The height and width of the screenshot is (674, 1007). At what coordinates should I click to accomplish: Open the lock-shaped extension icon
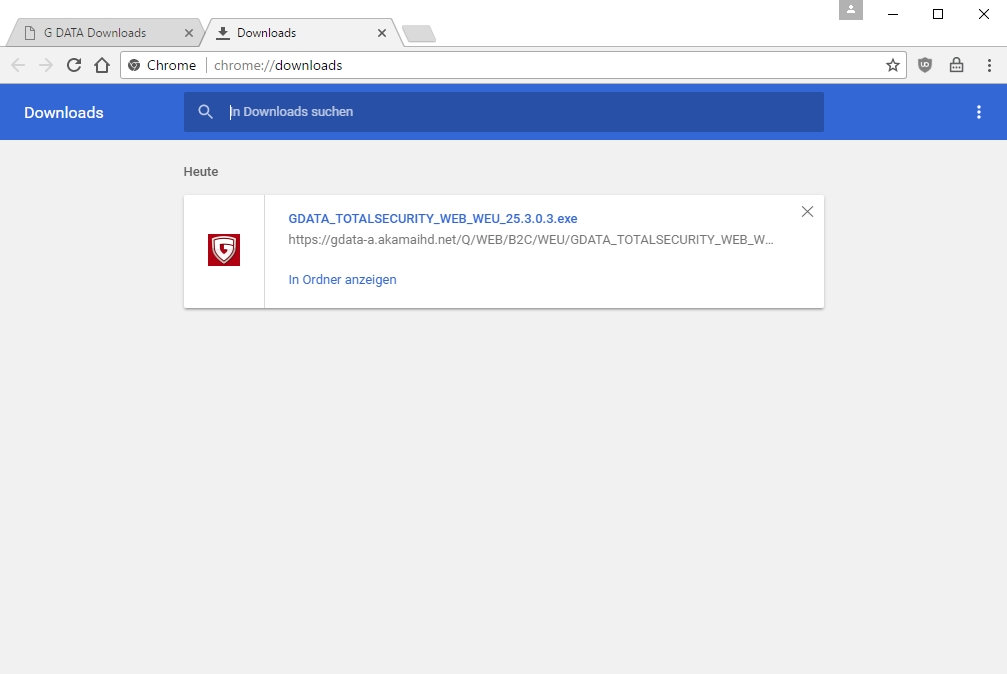[956, 65]
